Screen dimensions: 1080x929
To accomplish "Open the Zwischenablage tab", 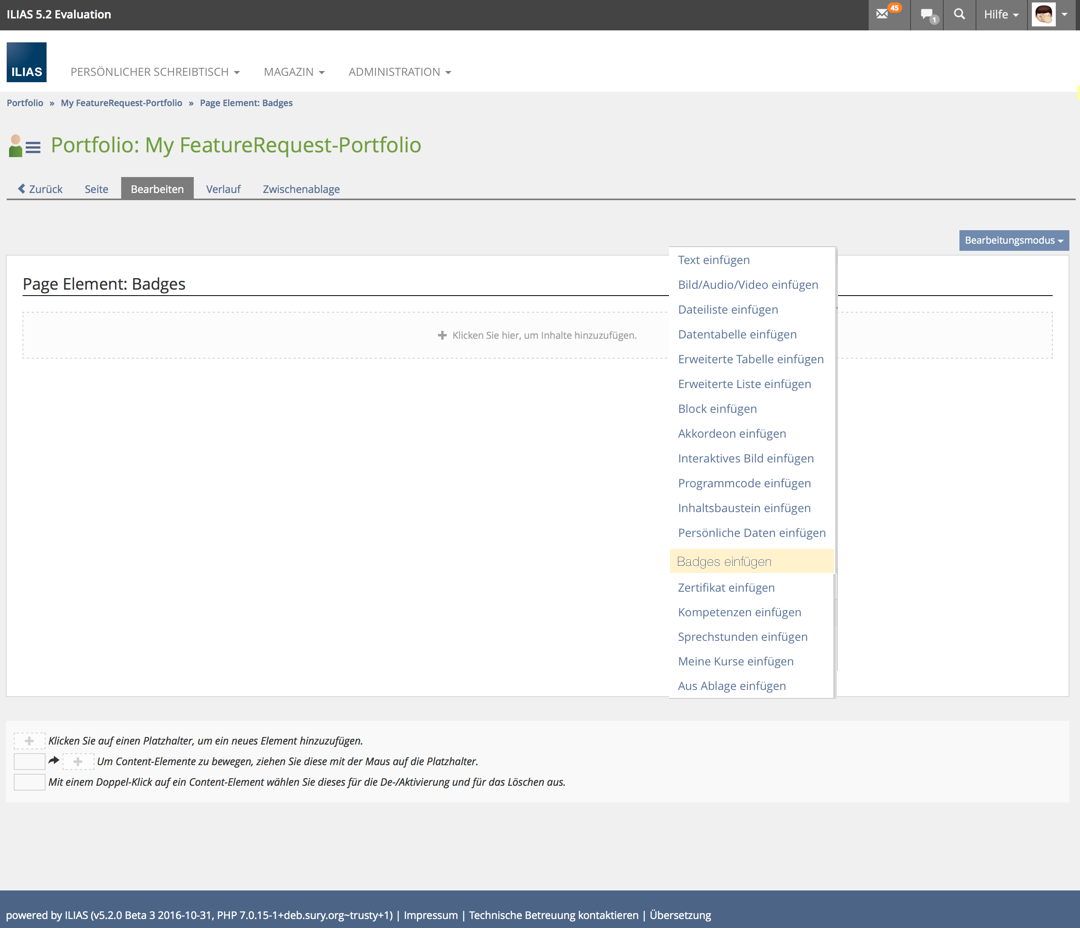I will pyautogui.click(x=301, y=189).
